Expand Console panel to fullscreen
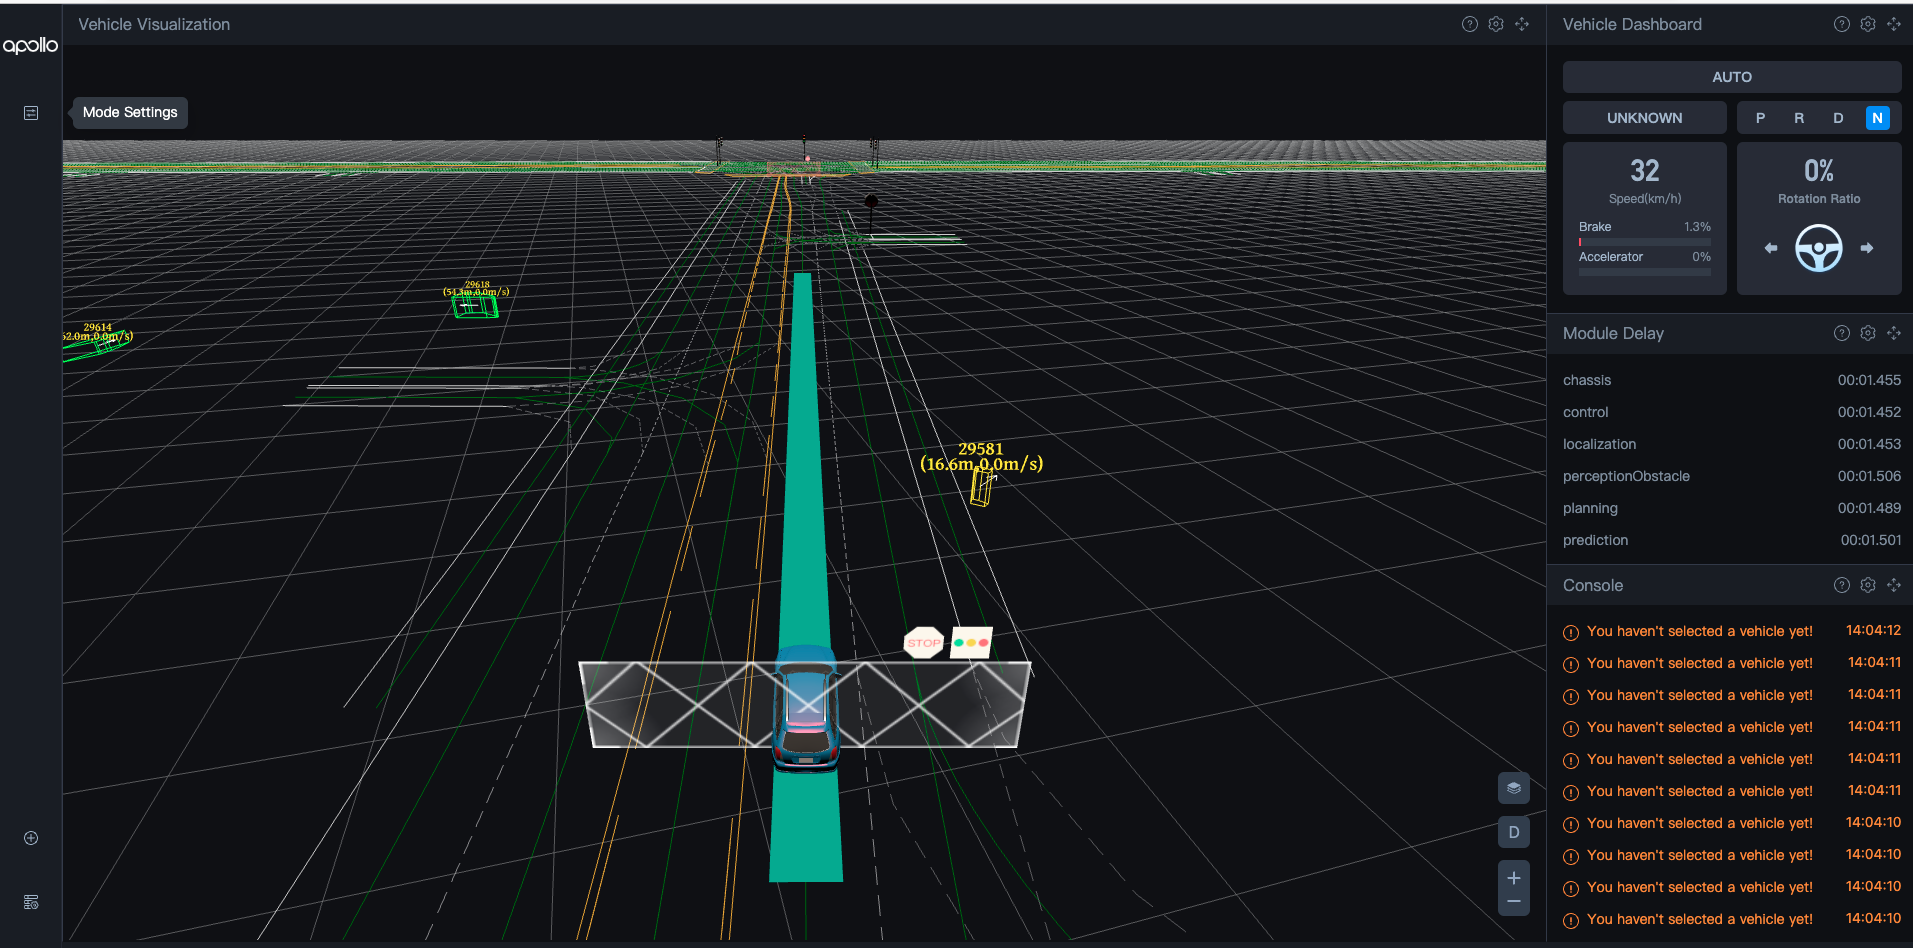Screen dimensions: 1913x948 tap(1894, 585)
